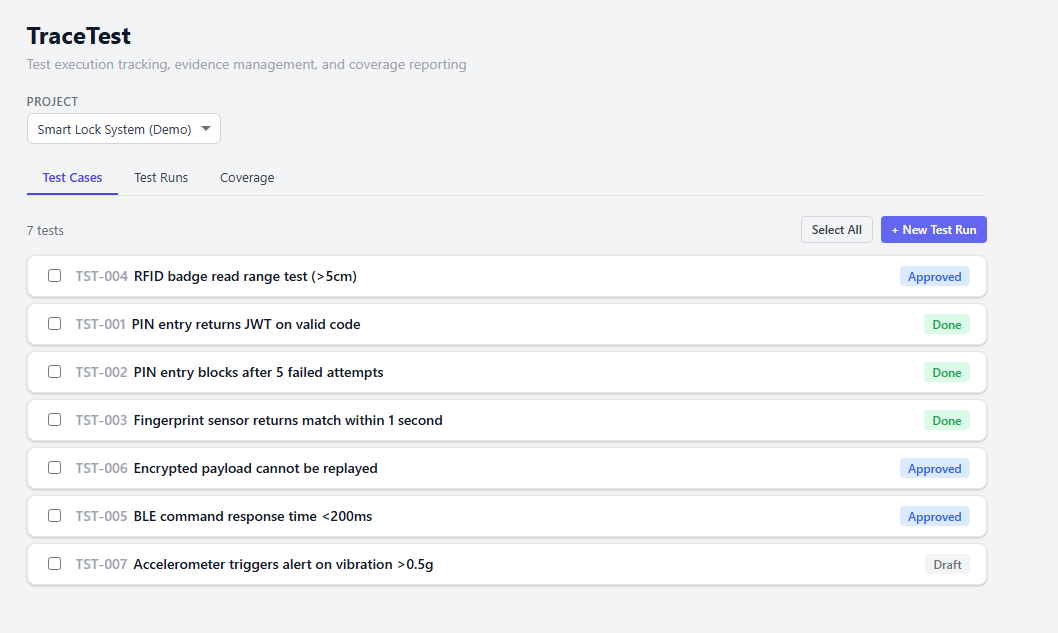This screenshot has width=1058, height=633.
Task: Click the Select All button
Action: tap(837, 229)
